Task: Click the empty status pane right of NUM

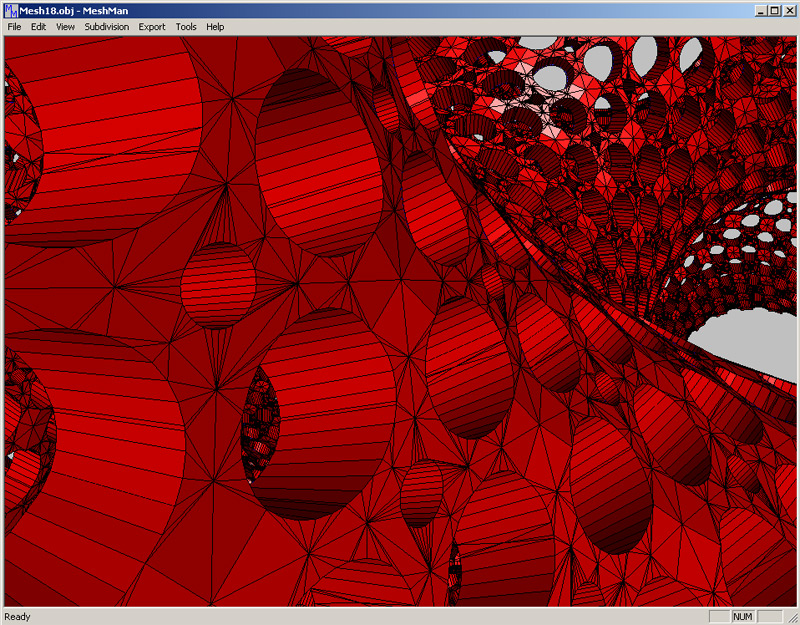Action: click(x=769, y=617)
